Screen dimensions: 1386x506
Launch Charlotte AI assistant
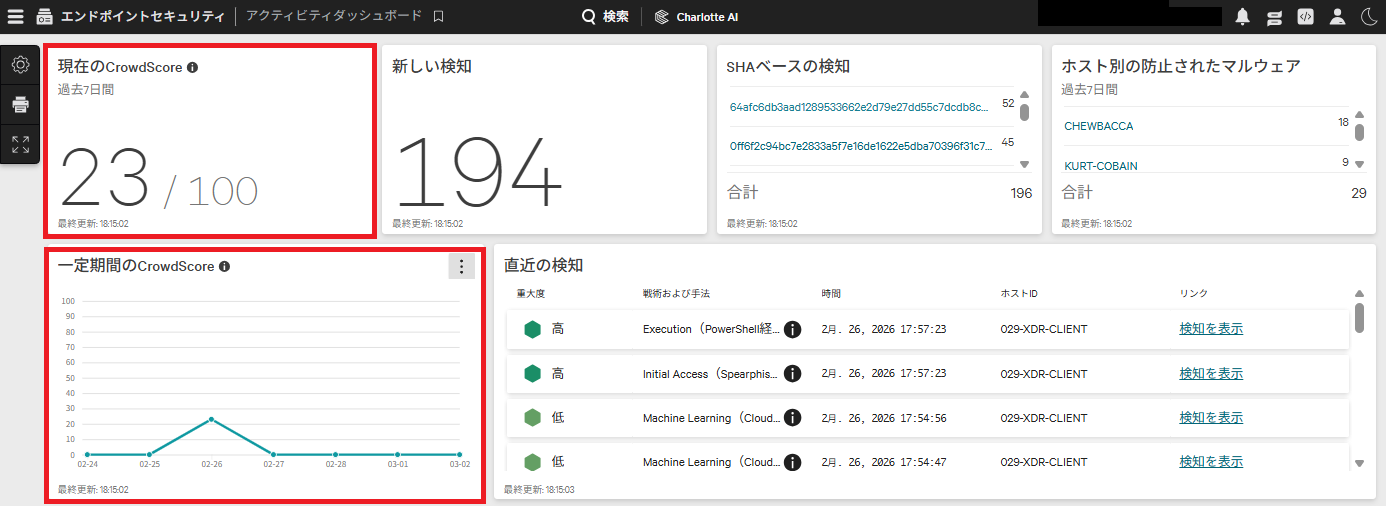[696, 17]
